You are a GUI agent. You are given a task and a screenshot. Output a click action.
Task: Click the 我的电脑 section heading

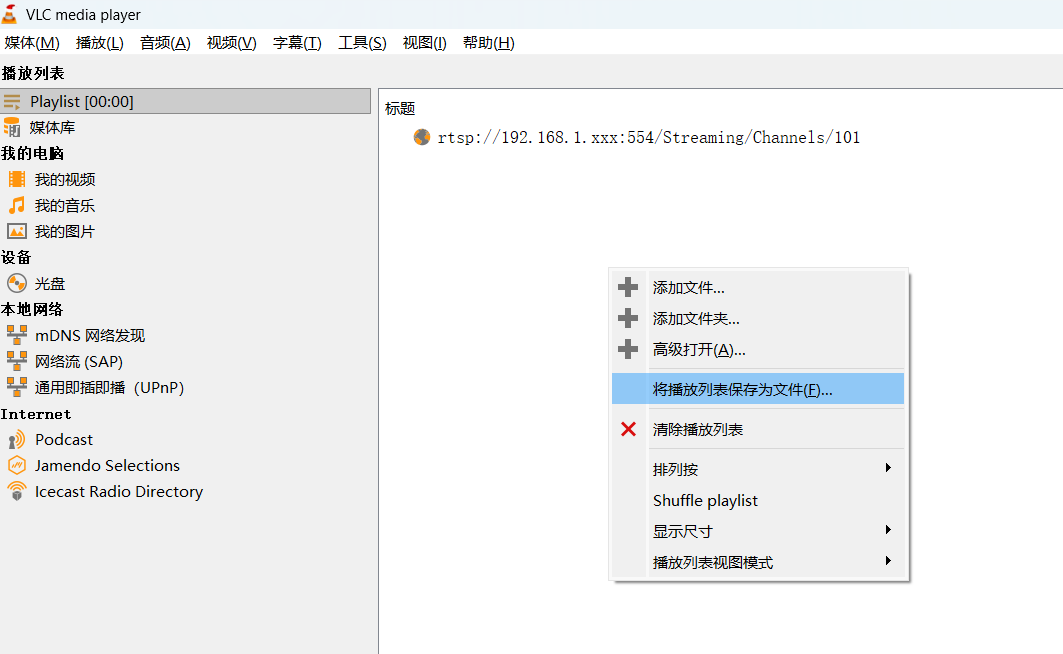click(x=32, y=153)
